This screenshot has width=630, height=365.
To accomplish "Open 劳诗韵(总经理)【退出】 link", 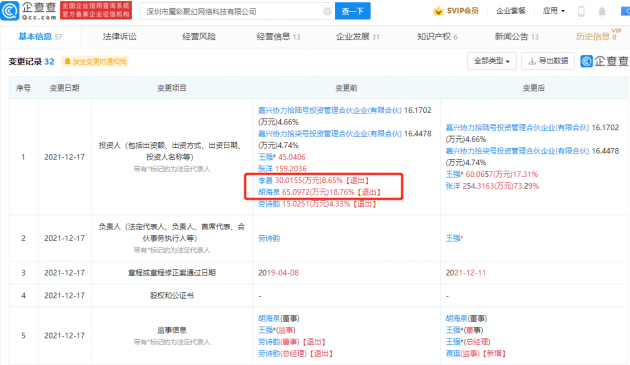I will (296, 353).
